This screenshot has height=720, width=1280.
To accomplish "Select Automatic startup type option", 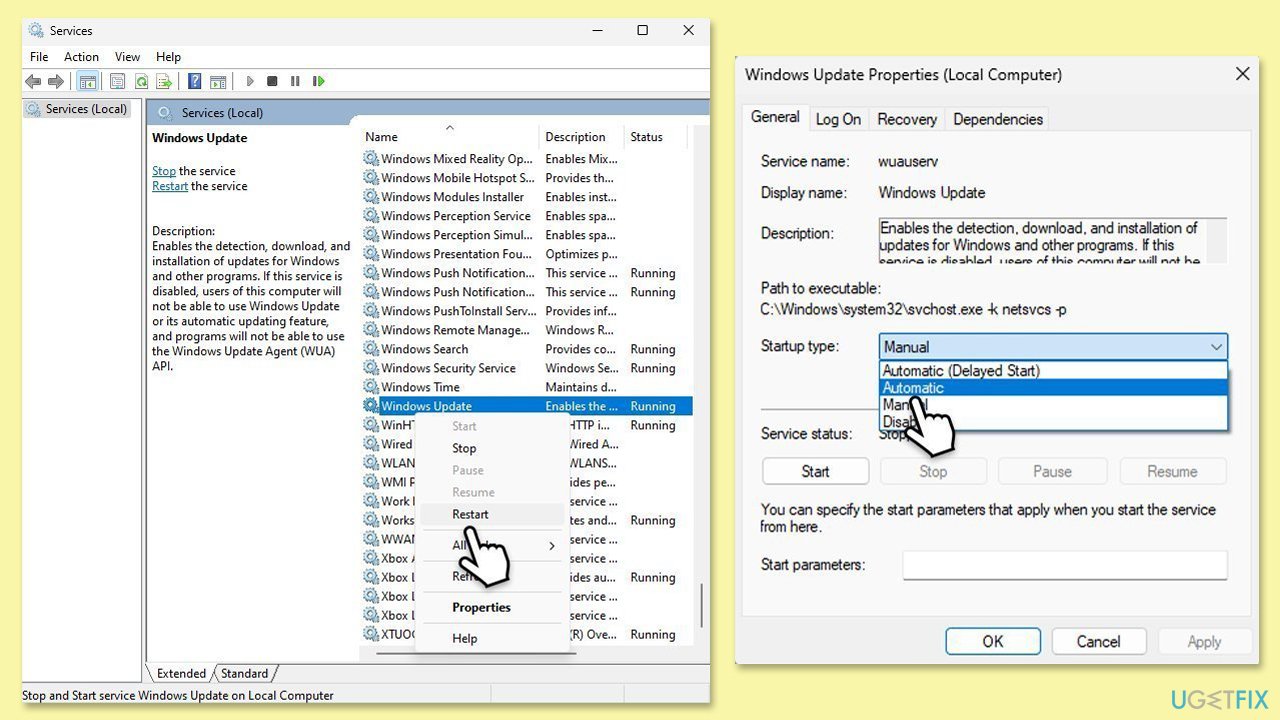I will click(x=1053, y=388).
